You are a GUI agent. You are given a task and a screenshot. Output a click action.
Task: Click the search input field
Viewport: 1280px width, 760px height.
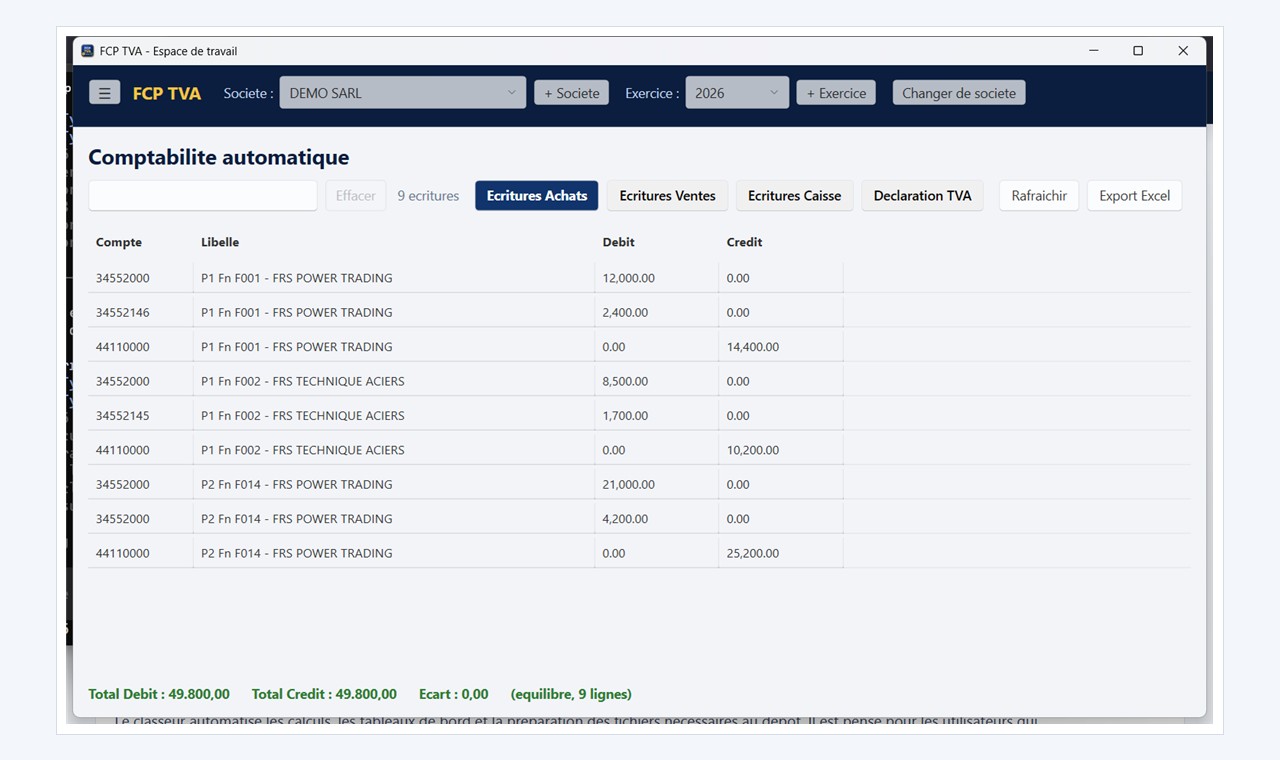pos(203,196)
